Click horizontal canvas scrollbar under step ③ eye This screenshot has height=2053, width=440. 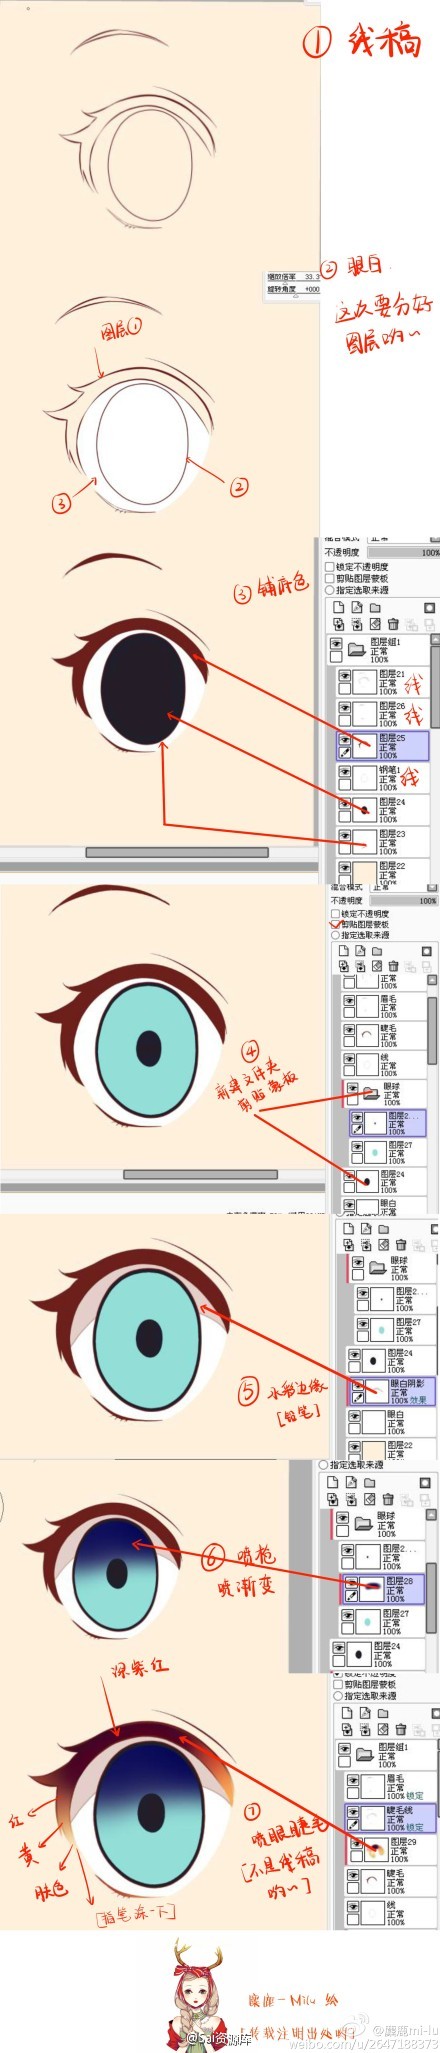click(x=177, y=852)
